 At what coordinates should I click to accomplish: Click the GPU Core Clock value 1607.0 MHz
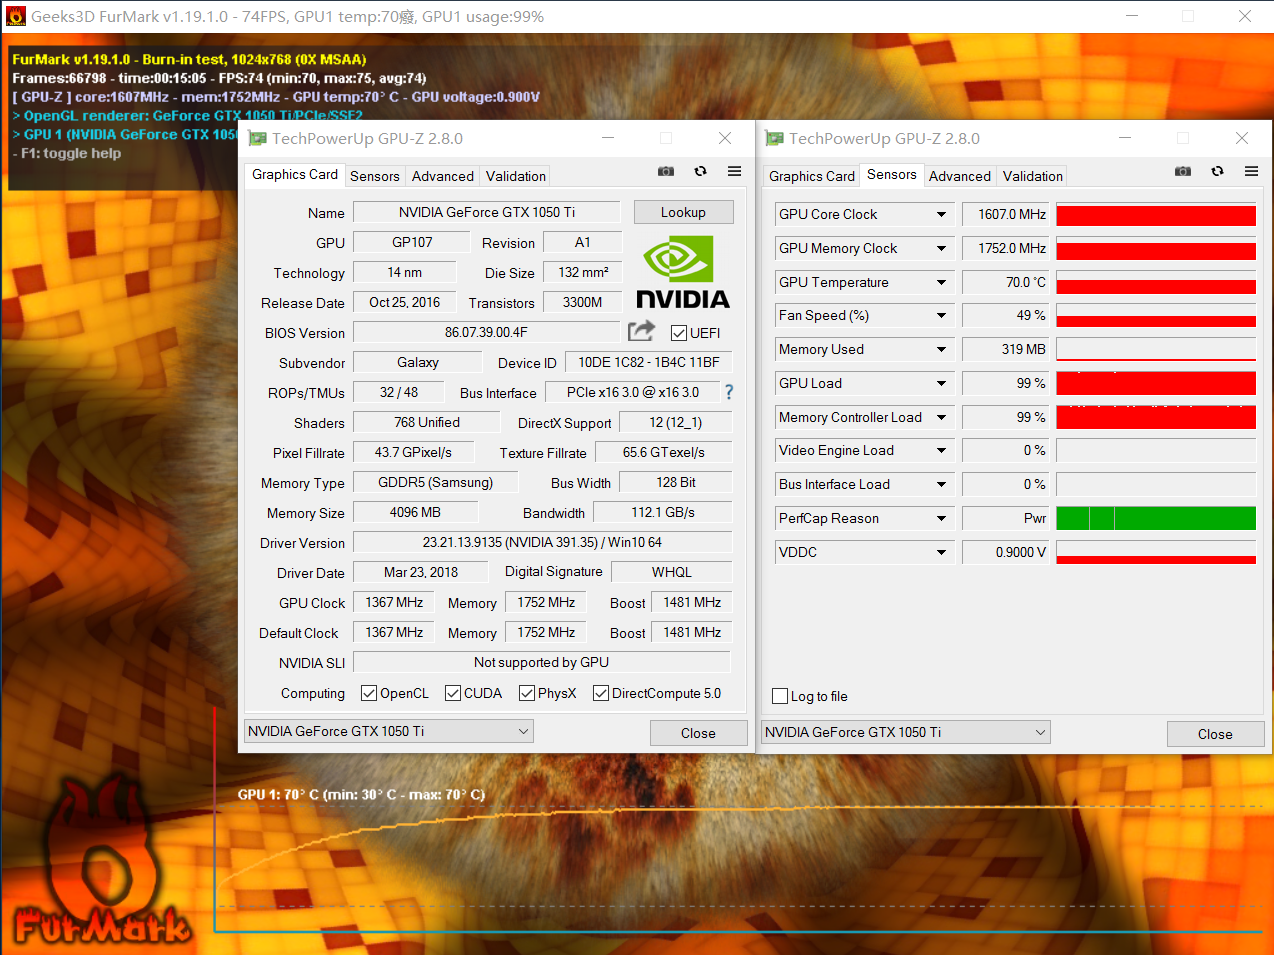(x=1006, y=214)
